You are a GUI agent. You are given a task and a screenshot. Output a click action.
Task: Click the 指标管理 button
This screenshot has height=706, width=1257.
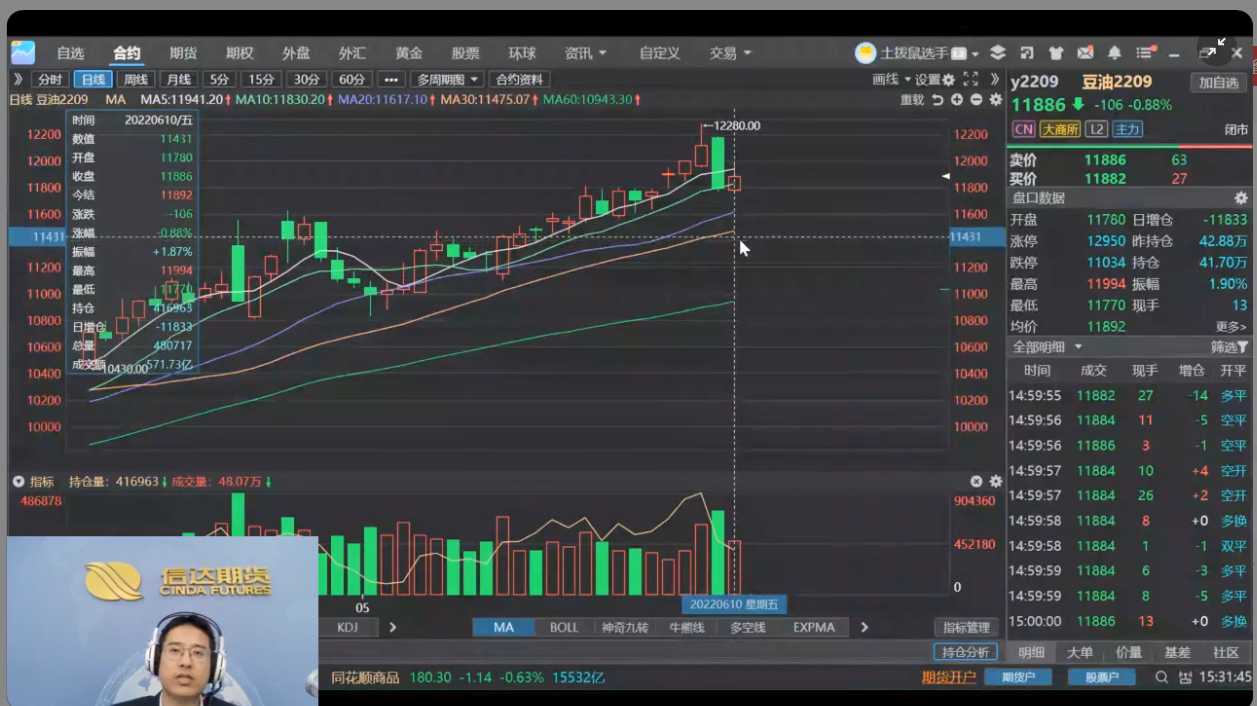[966, 627]
